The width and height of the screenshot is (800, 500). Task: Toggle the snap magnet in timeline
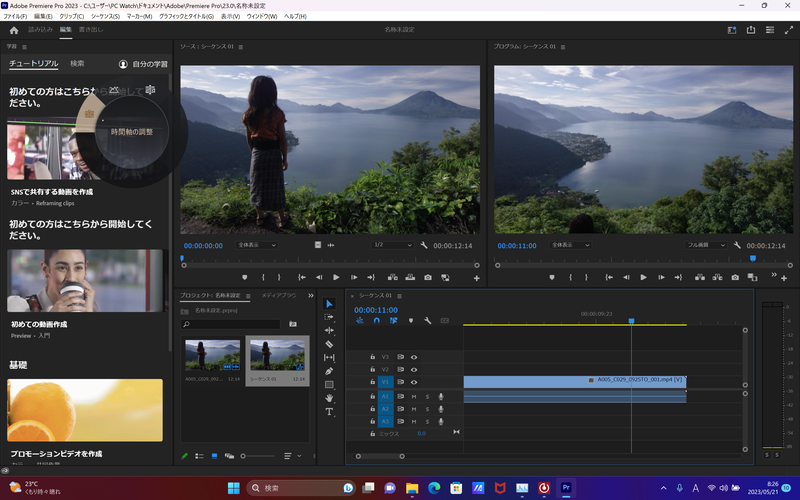click(376, 321)
